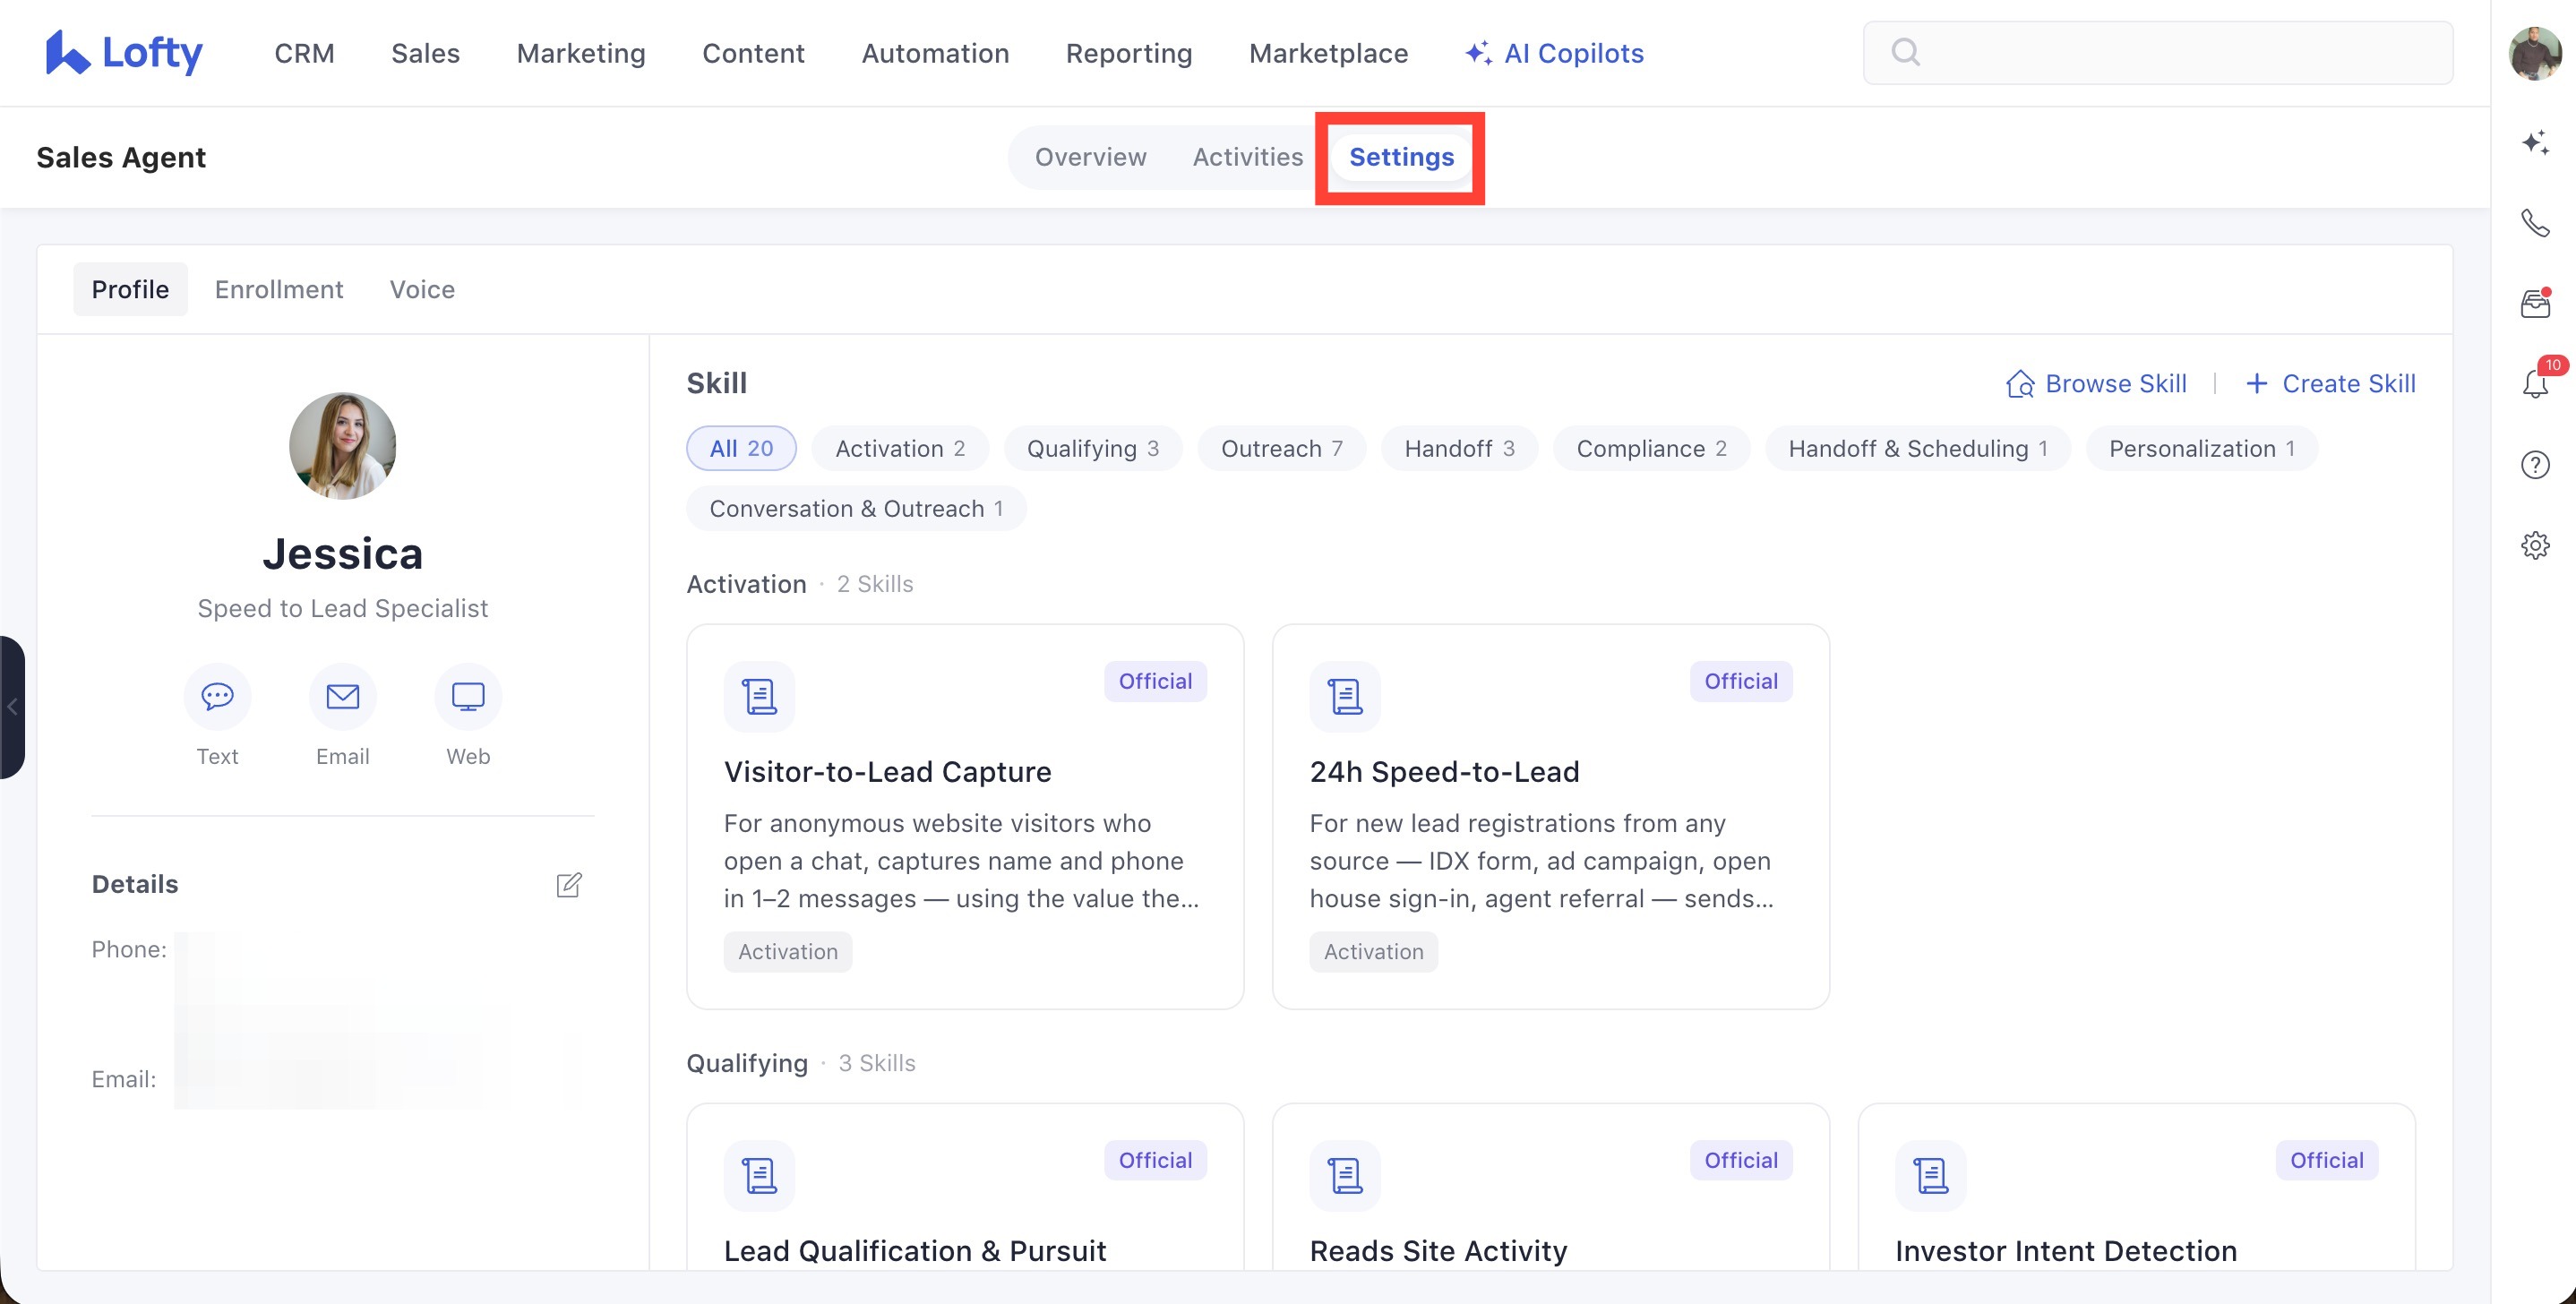Screen dimensions: 2576x1304
Task: Open the Automation menu
Action: point(935,53)
